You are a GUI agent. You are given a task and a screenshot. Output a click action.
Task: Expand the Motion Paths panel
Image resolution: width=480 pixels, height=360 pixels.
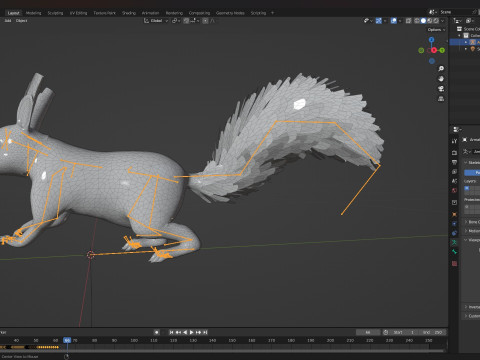point(472,231)
